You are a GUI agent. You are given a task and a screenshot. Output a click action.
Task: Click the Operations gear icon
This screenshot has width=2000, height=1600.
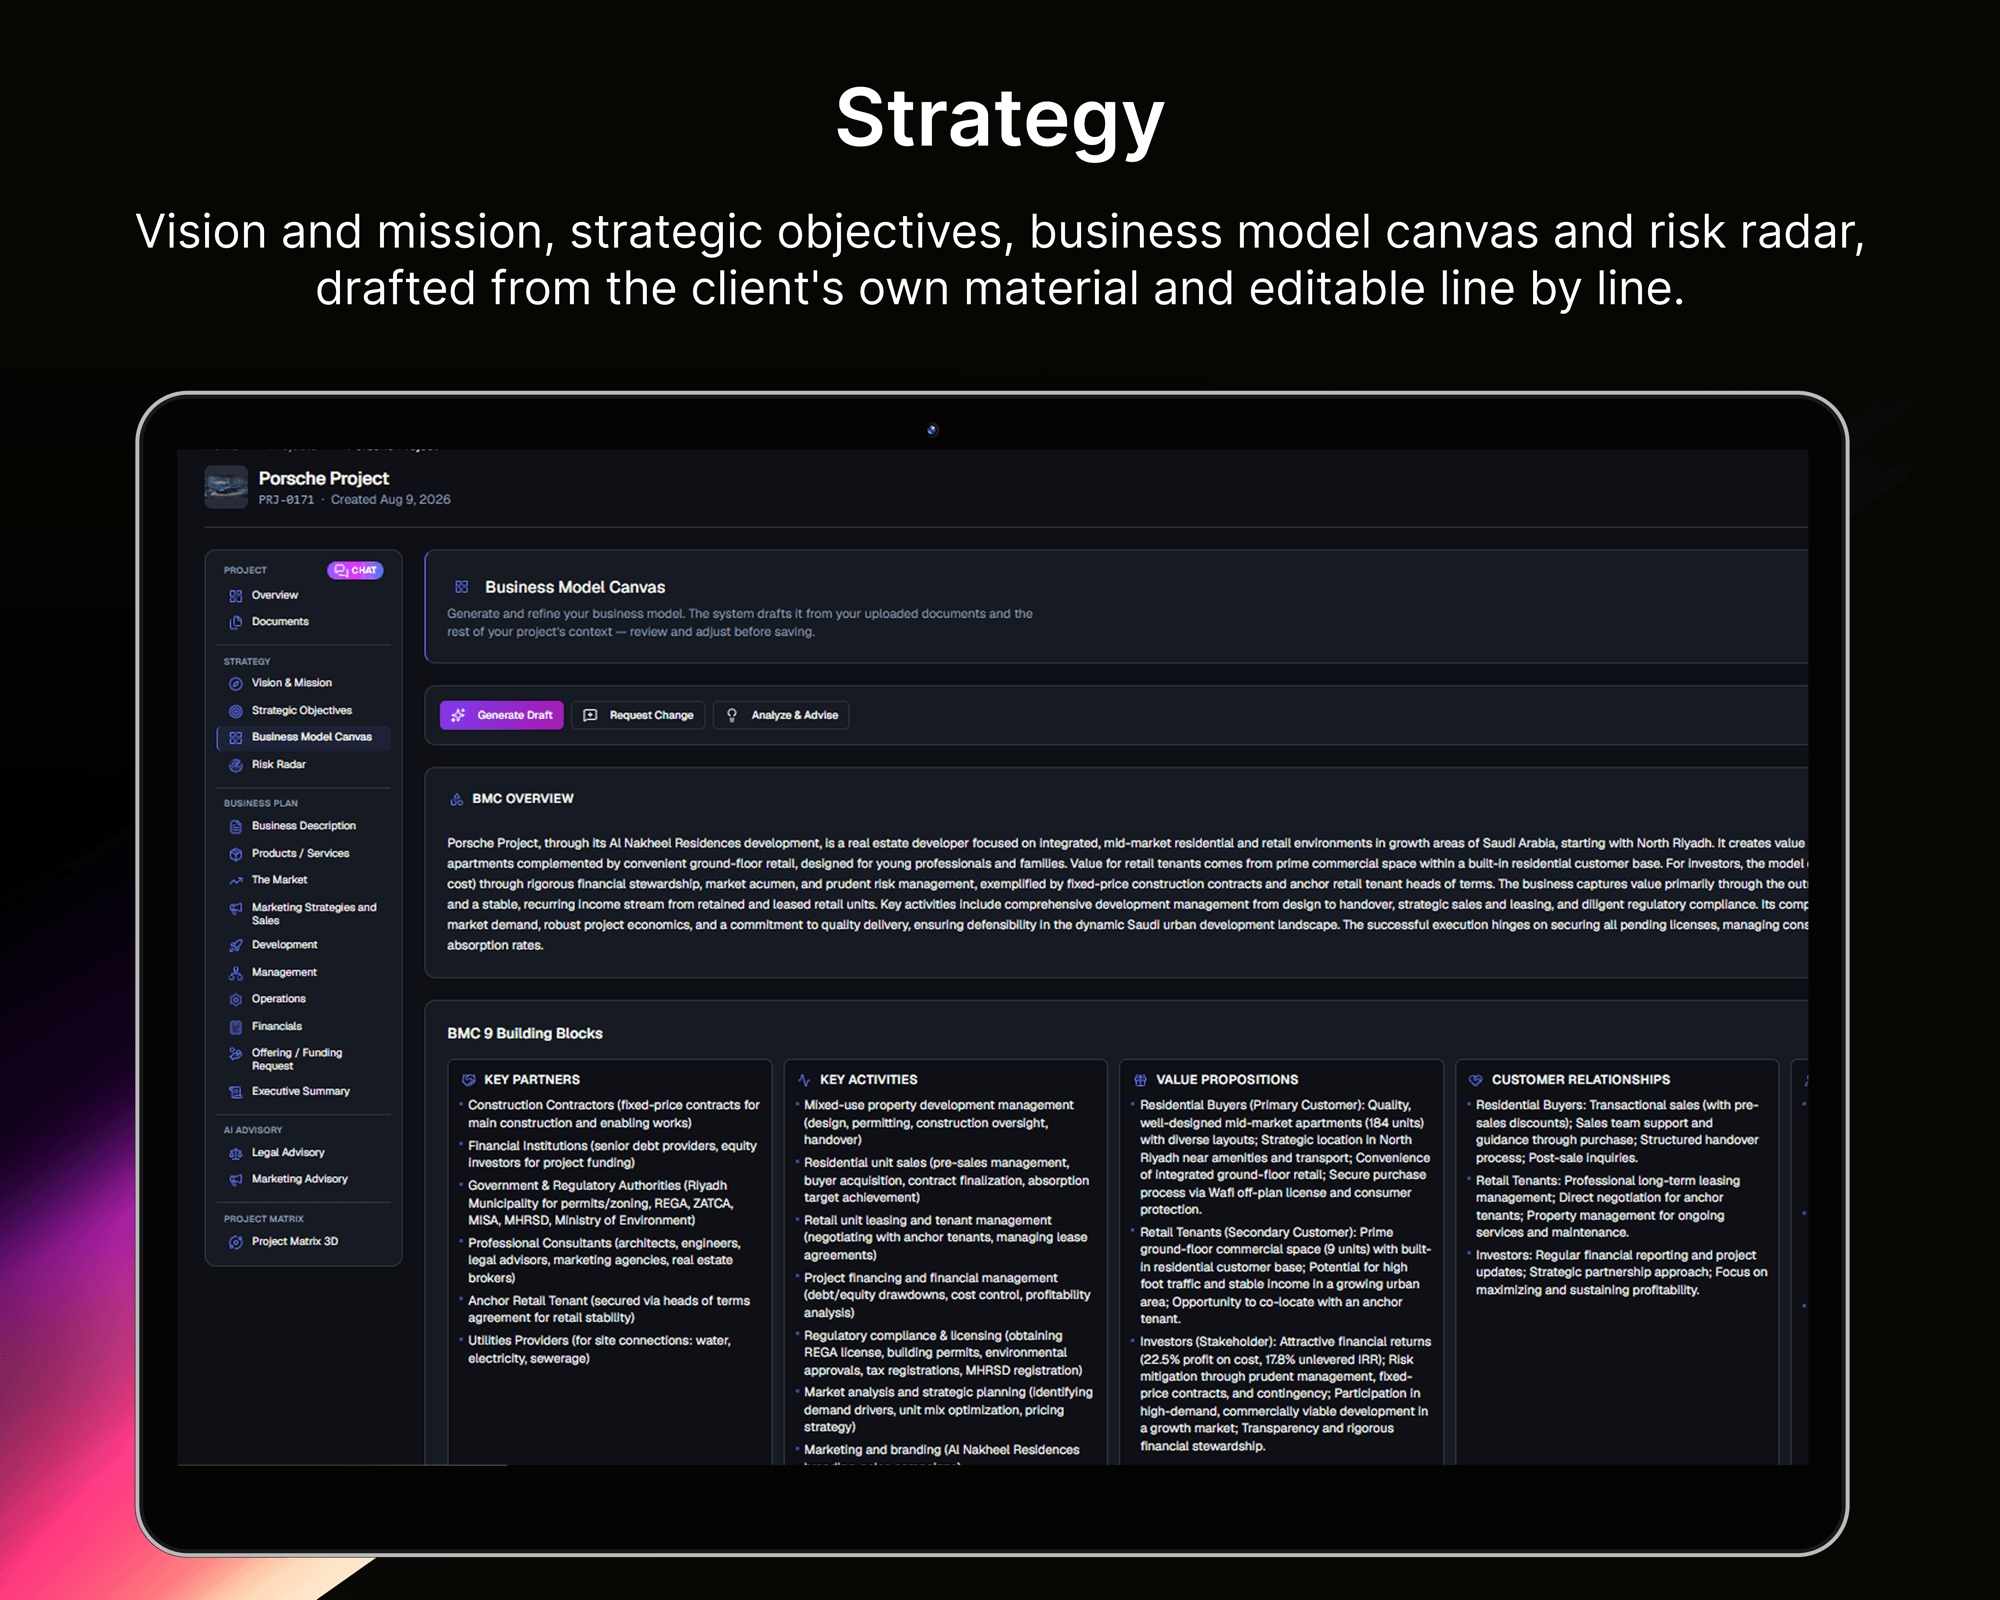coord(236,1000)
